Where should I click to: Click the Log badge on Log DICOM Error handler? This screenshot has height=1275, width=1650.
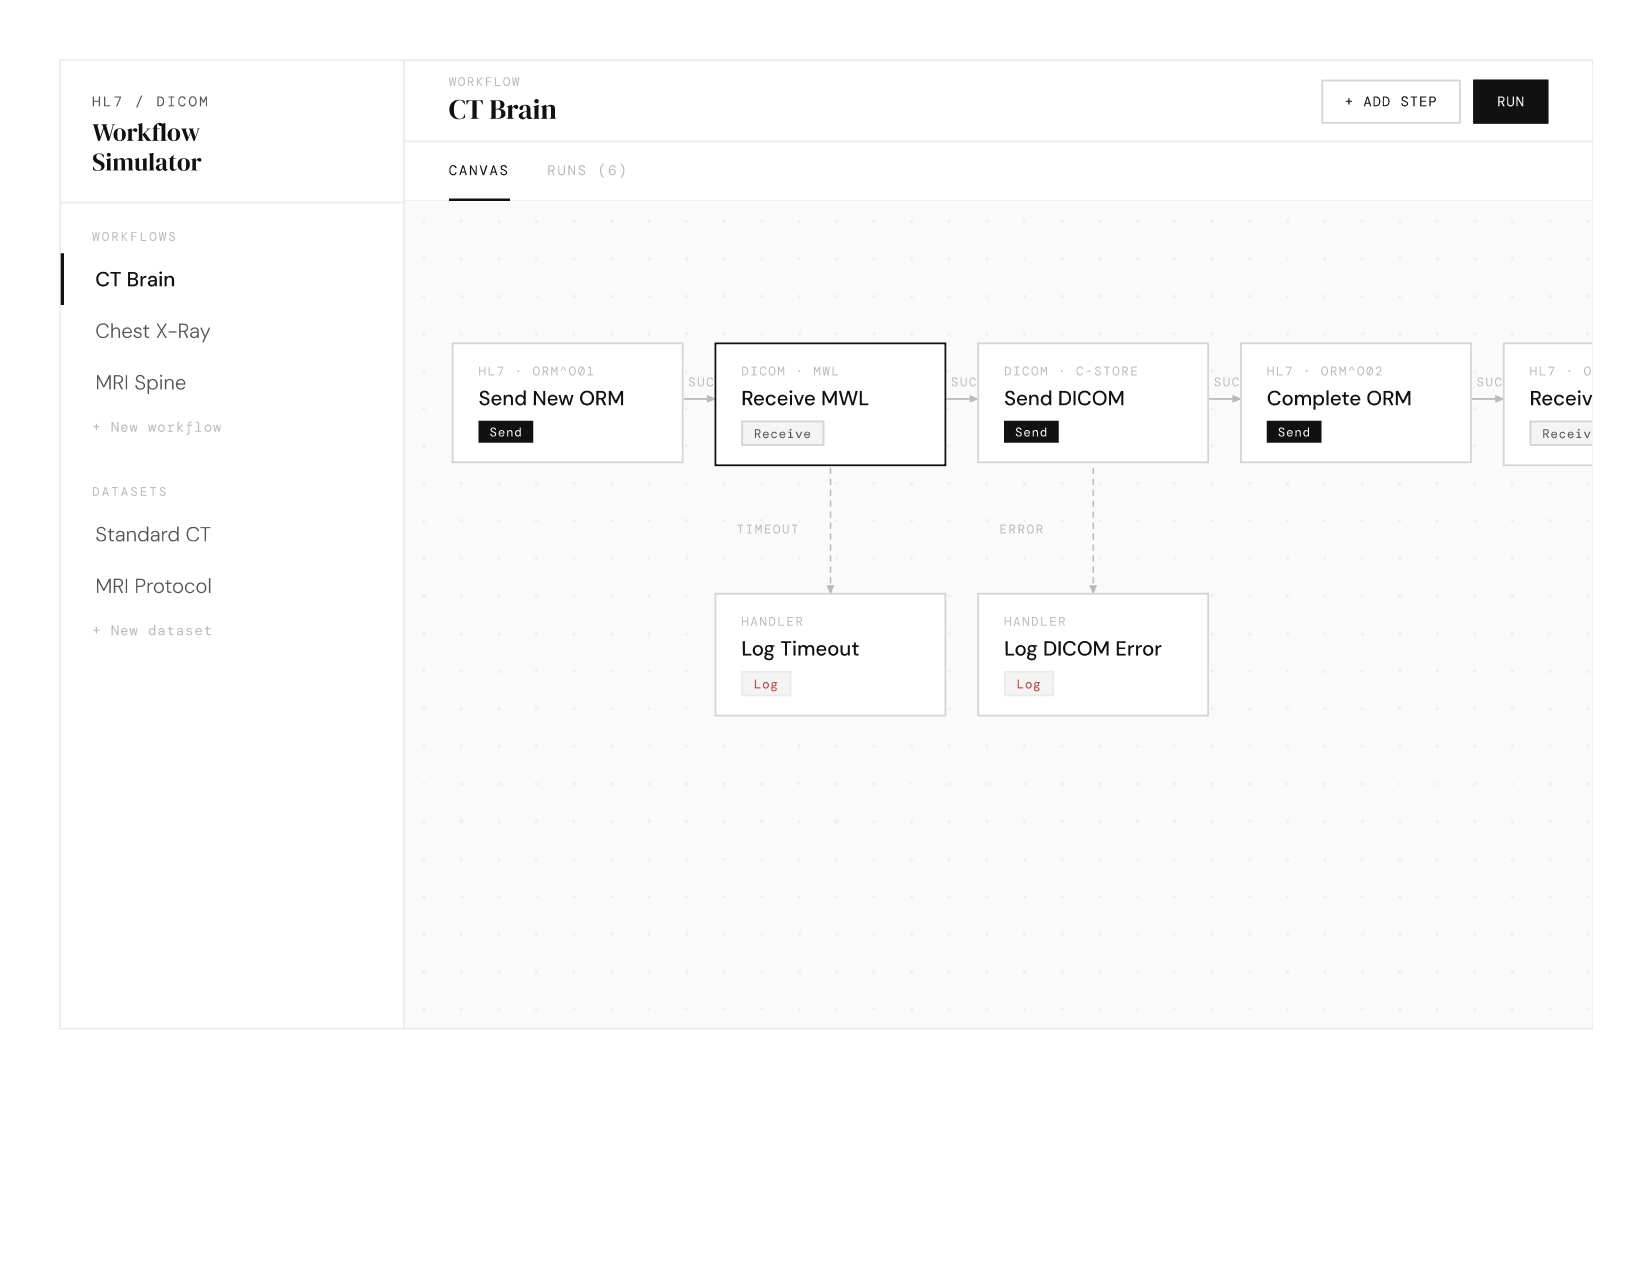pyautogui.click(x=1027, y=683)
